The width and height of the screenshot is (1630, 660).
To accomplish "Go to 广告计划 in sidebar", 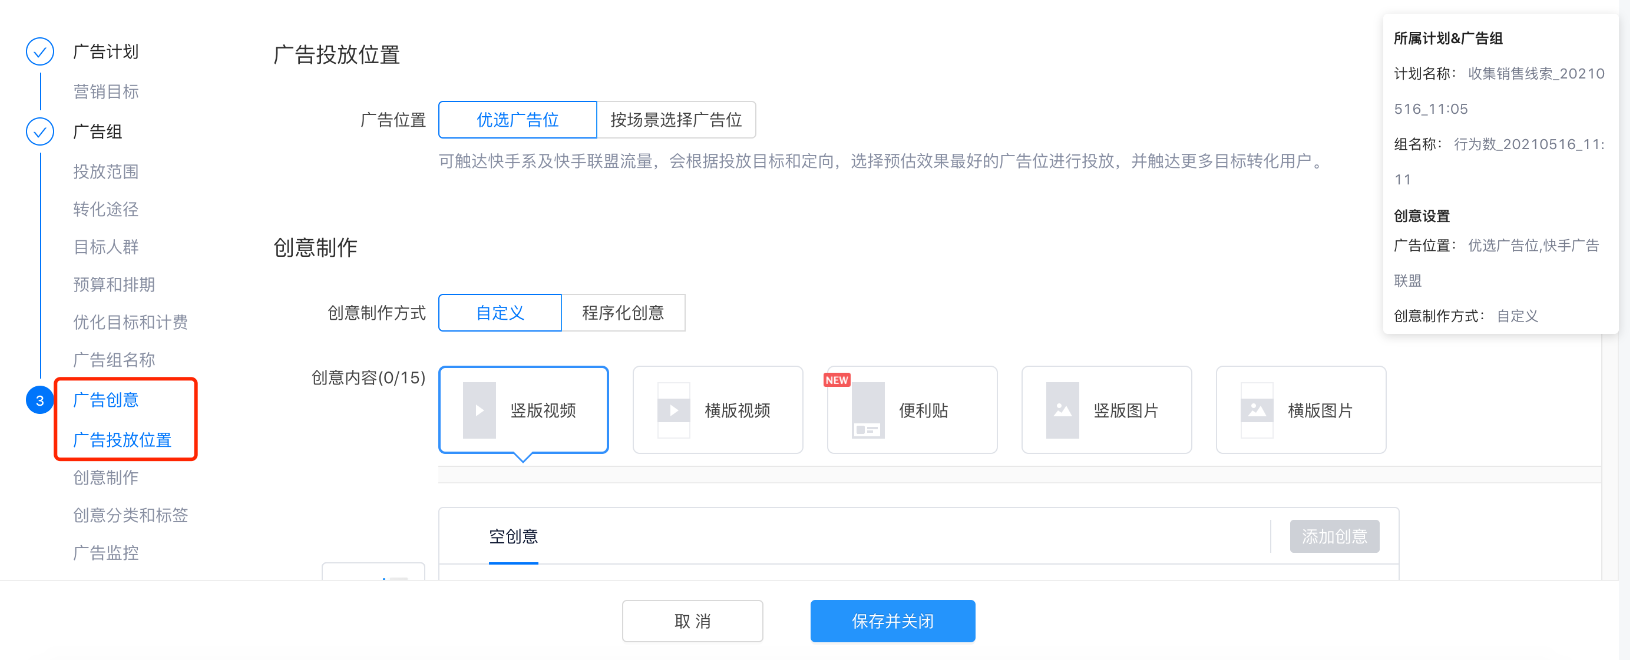I will [x=106, y=52].
